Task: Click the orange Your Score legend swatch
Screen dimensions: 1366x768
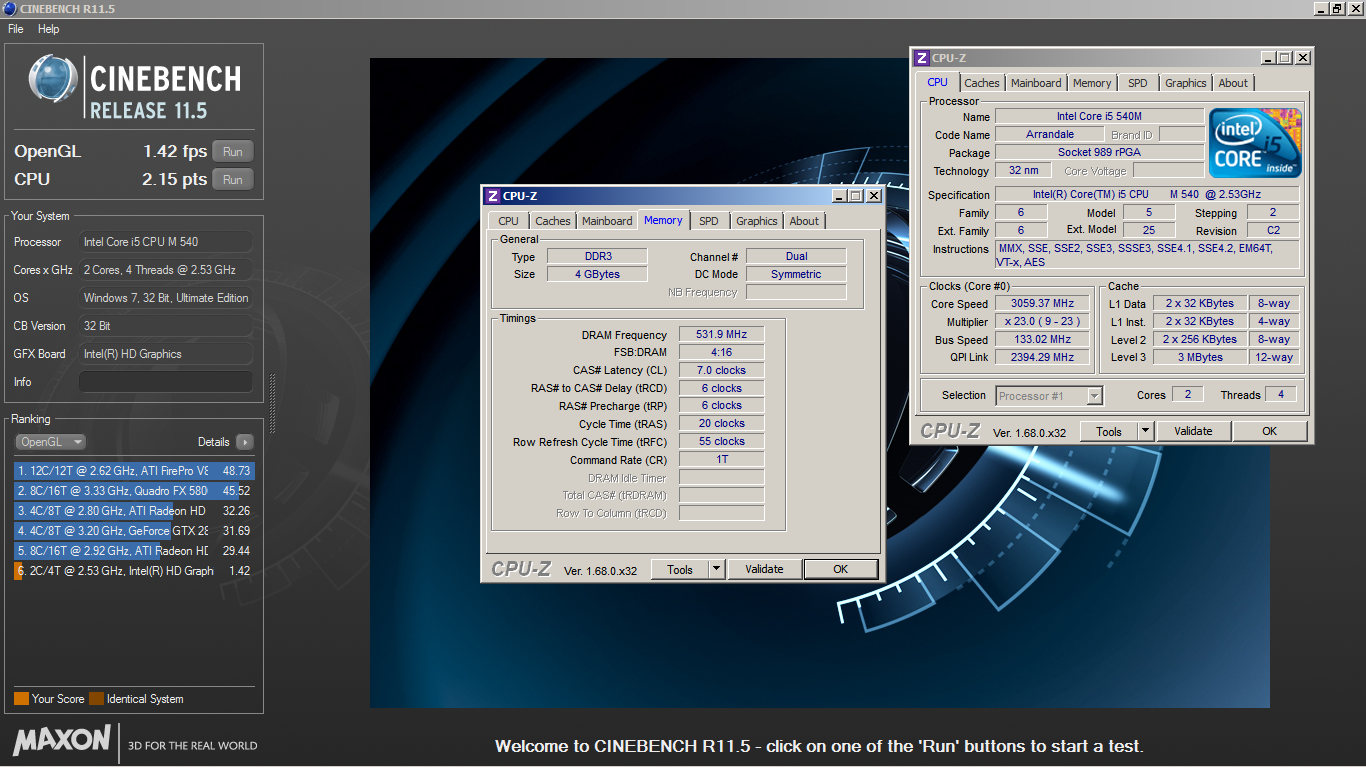Action: pos(21,699)
